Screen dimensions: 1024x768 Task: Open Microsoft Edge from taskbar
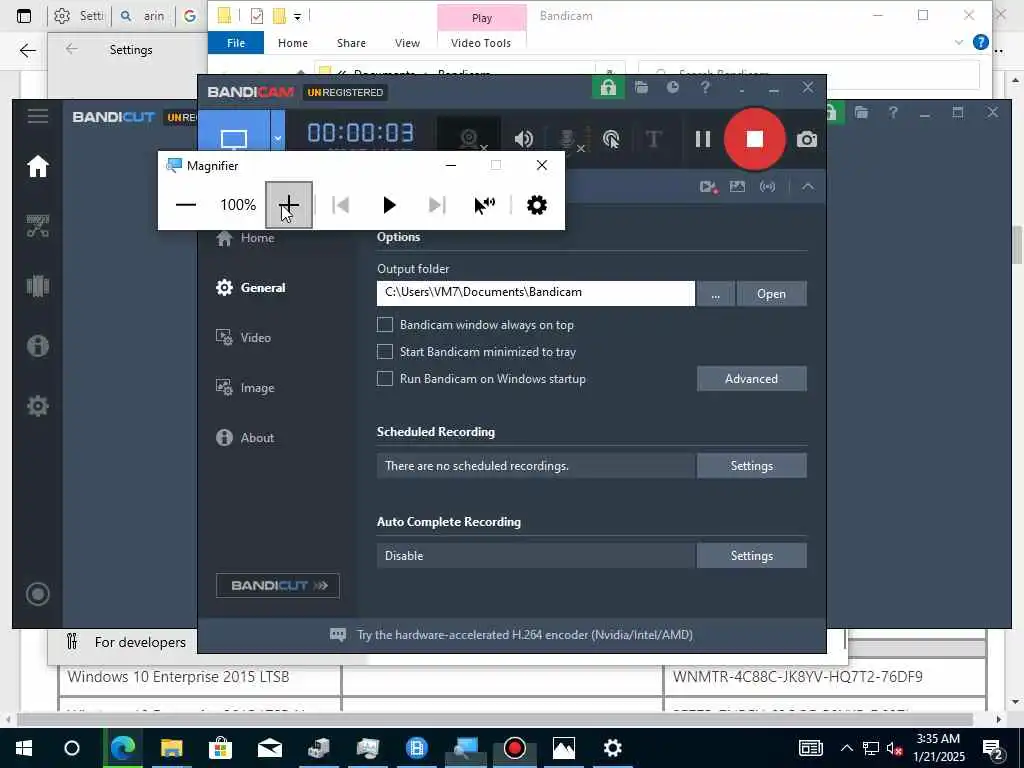[x=122, y=748]
